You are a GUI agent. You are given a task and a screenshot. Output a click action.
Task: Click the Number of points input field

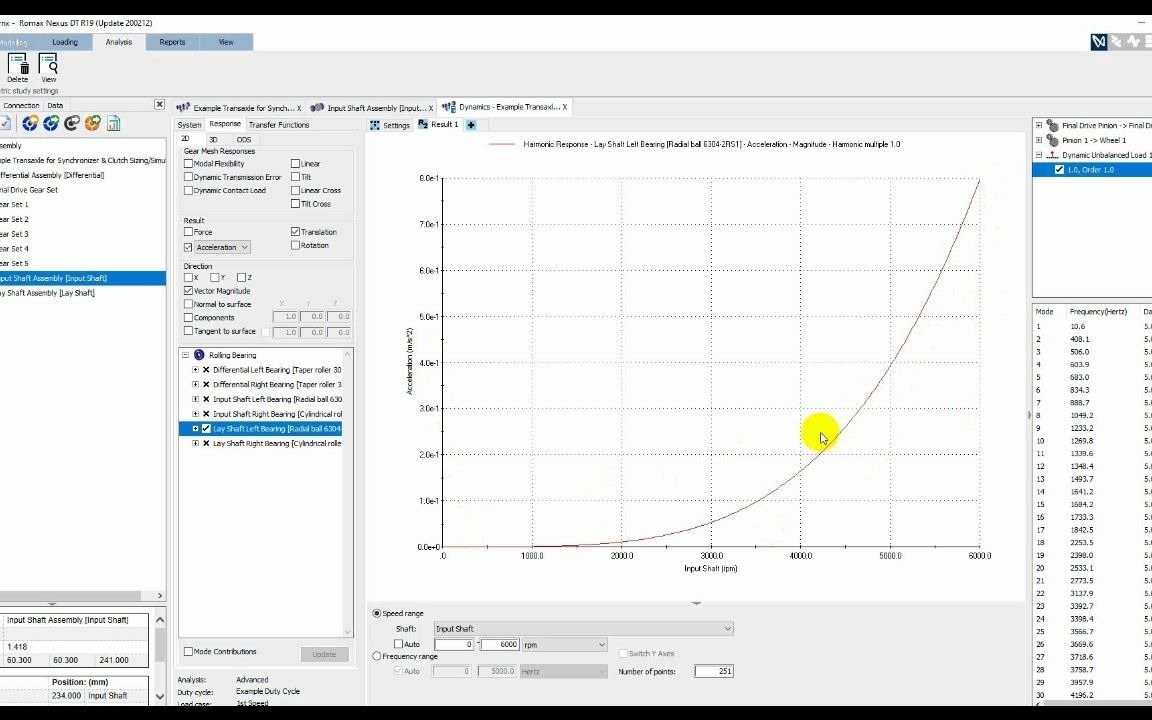coord(713,671)
